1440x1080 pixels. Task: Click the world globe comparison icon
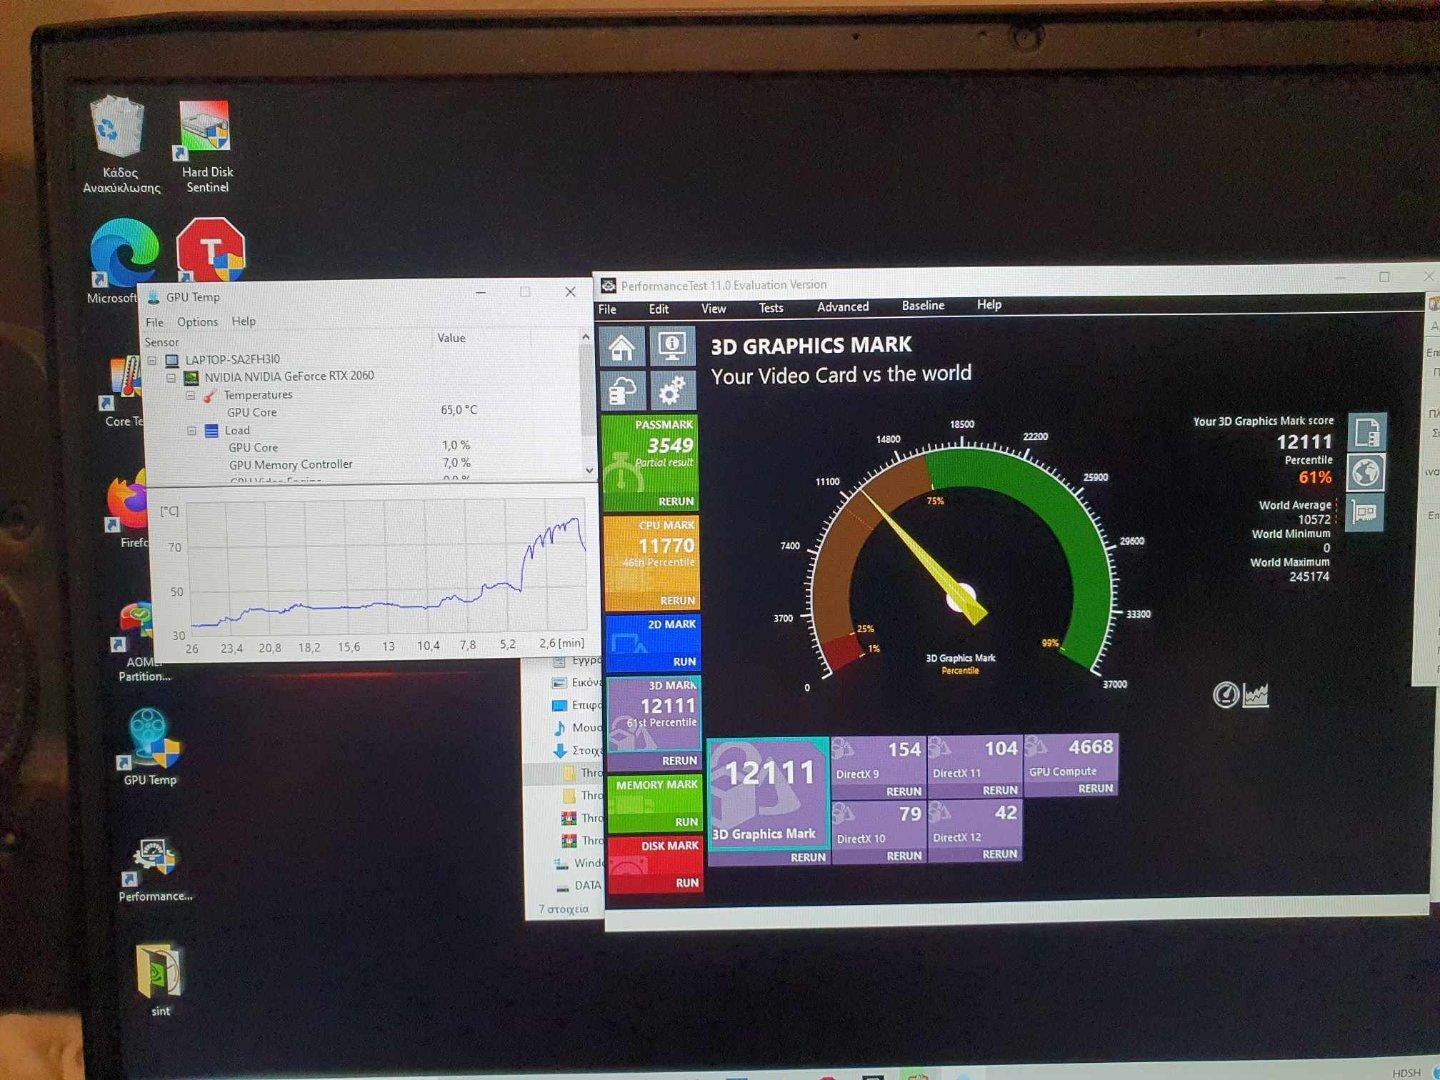tap(1366, 472)
